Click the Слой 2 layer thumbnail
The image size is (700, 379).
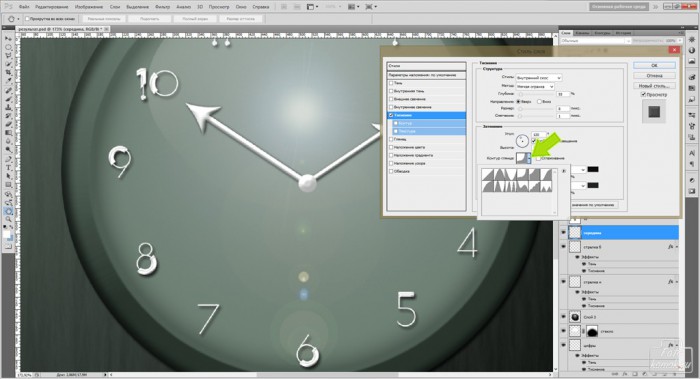tap(575, 317)
